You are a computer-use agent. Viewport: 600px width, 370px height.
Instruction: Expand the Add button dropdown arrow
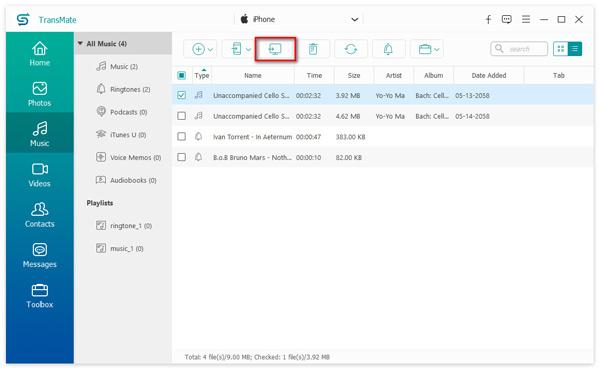pos(210,49)
